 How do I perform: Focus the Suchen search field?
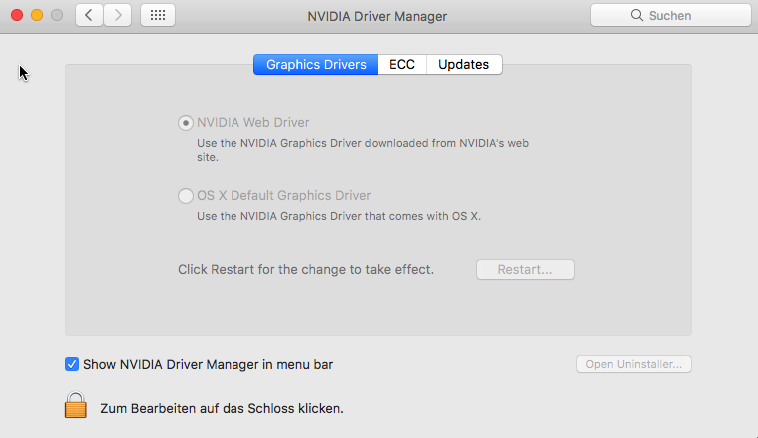tap(680, 16)
